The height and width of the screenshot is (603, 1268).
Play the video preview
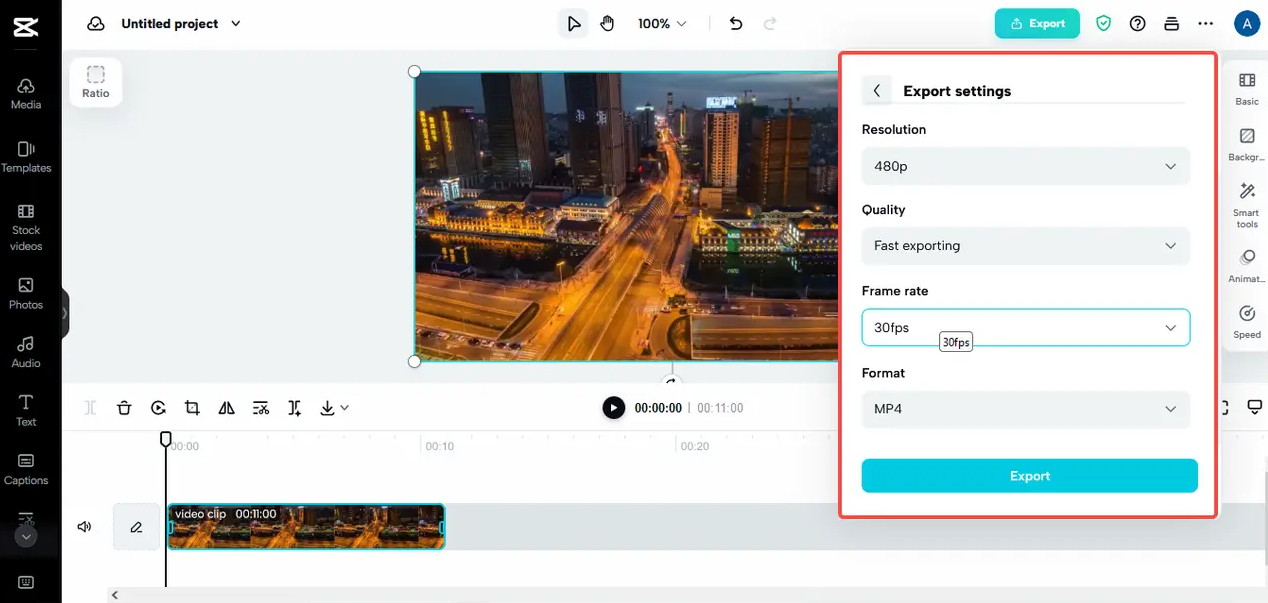coord(613,408)
